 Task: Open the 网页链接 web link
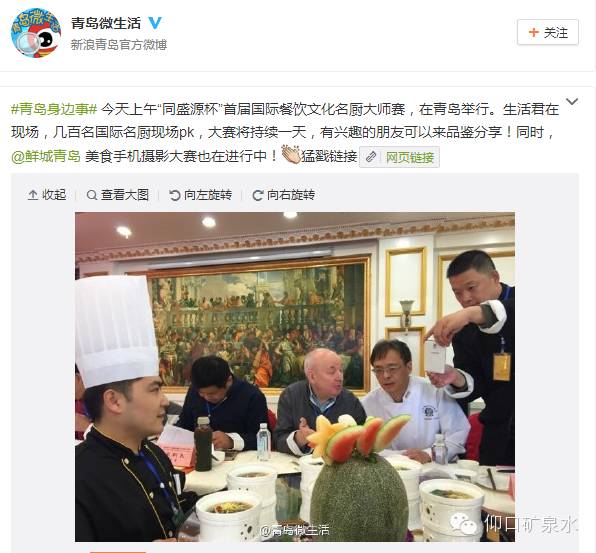click(x=410, y=157)
